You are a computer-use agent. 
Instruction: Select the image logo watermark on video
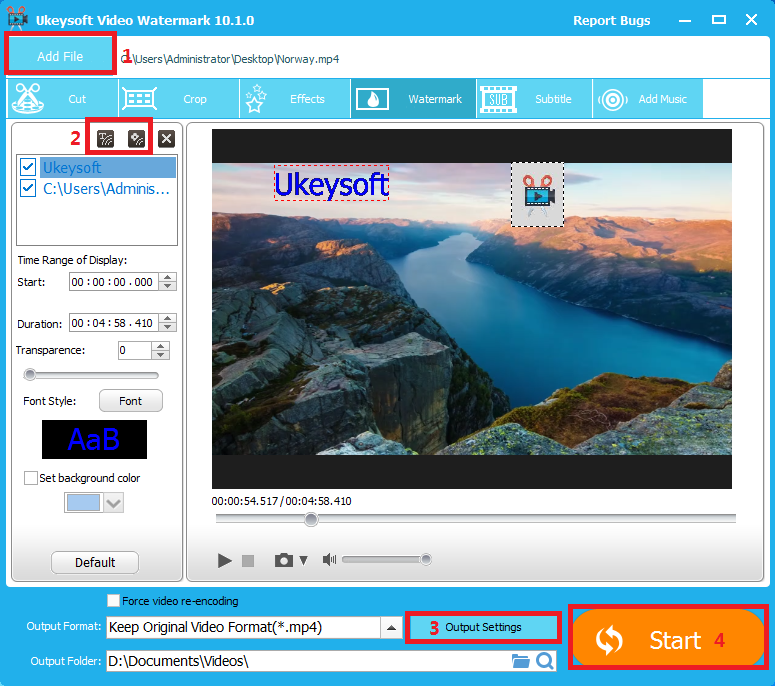click(x=537, y=195)
